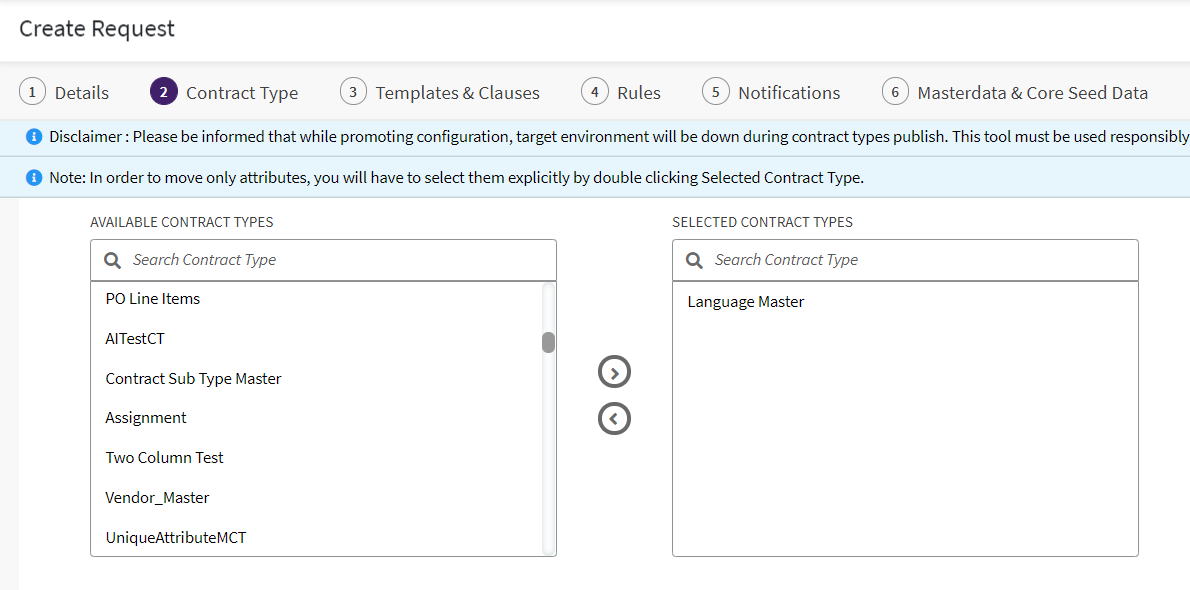Click the Note info icon
The height and width of the screenshot is (590, 1190).
tap(33, 178)
